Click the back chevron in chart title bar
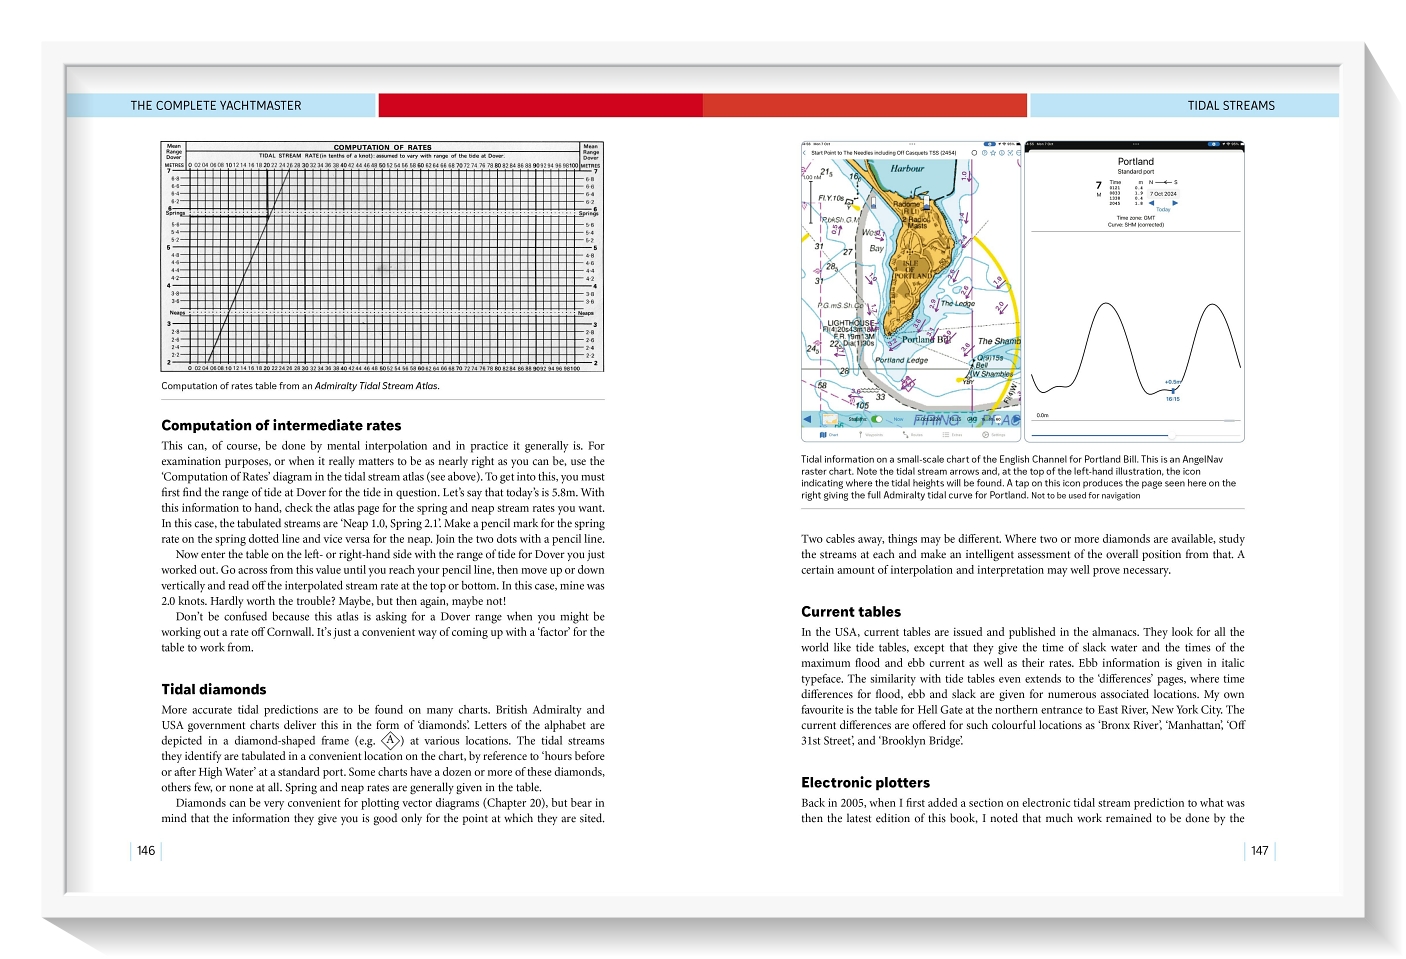The width and height of the screenshot is (1406, 959). point(805,153)
